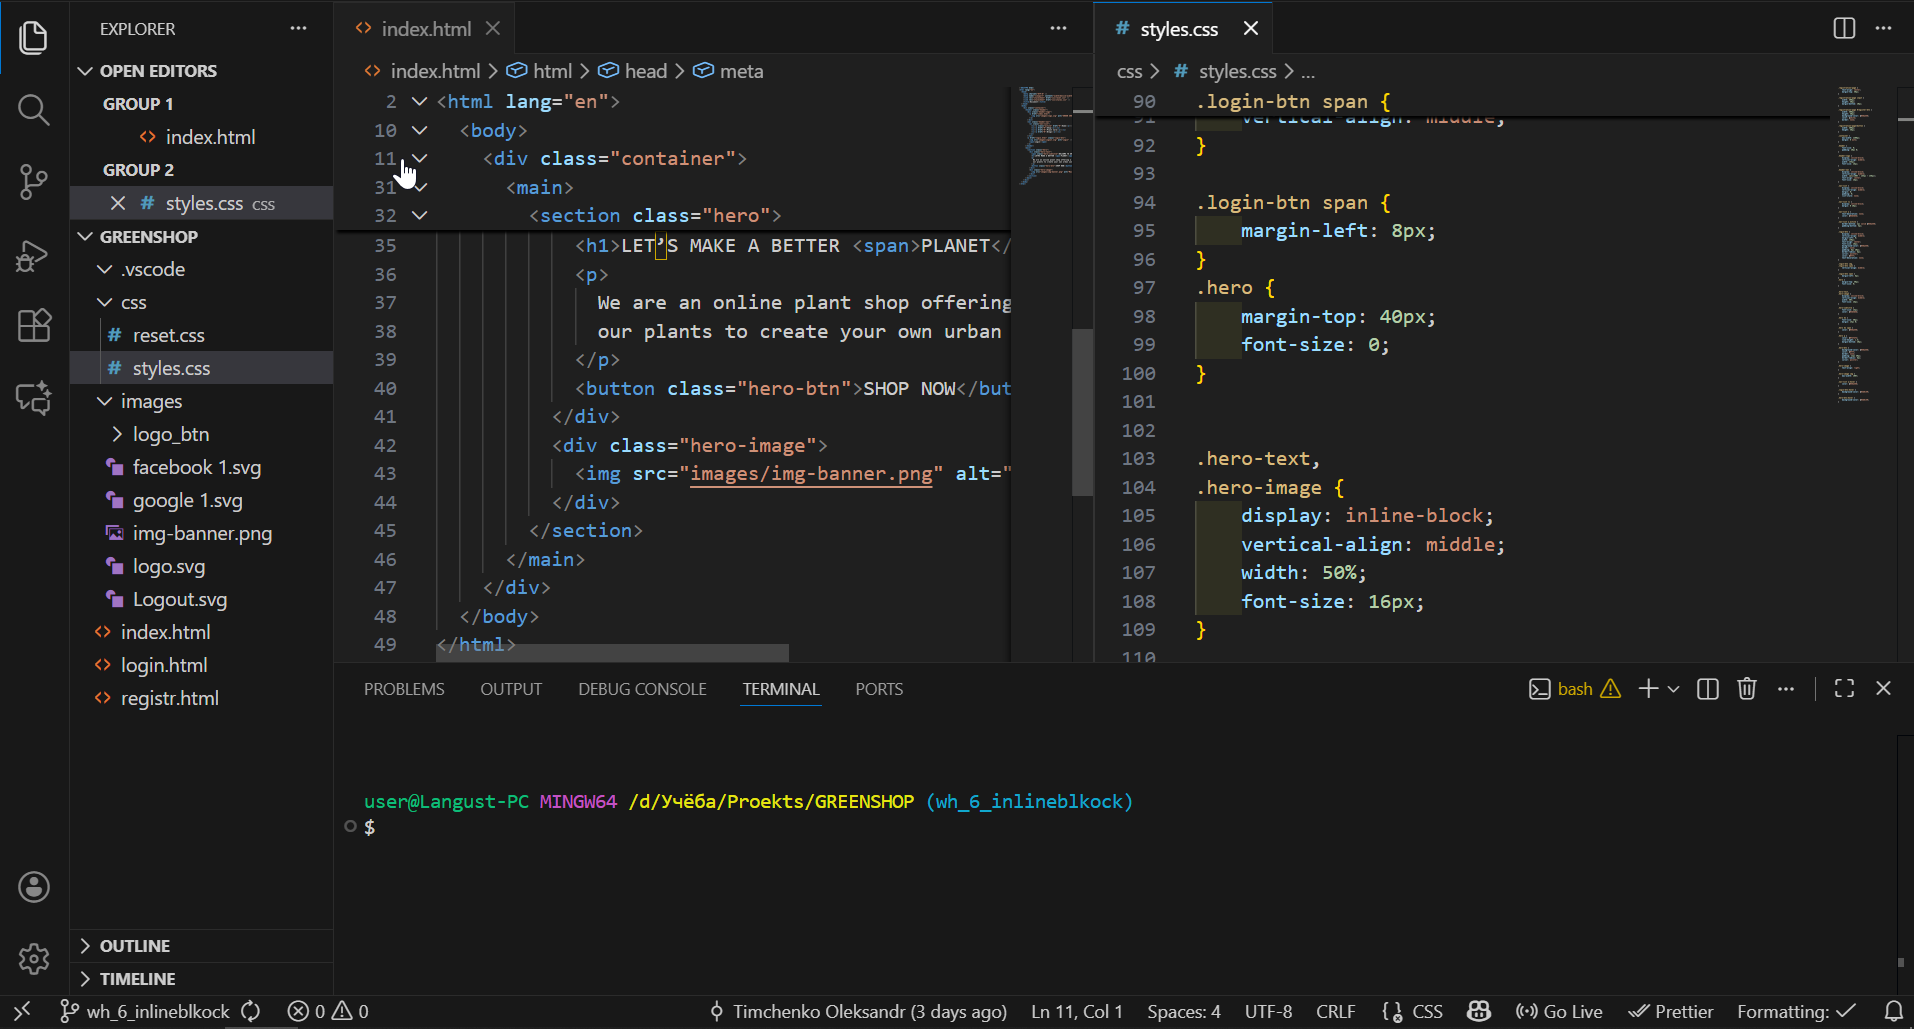Screen dimensions: 1914x1029
Task: Expand the logo_btn folder
Action: (x=170, y=434)
